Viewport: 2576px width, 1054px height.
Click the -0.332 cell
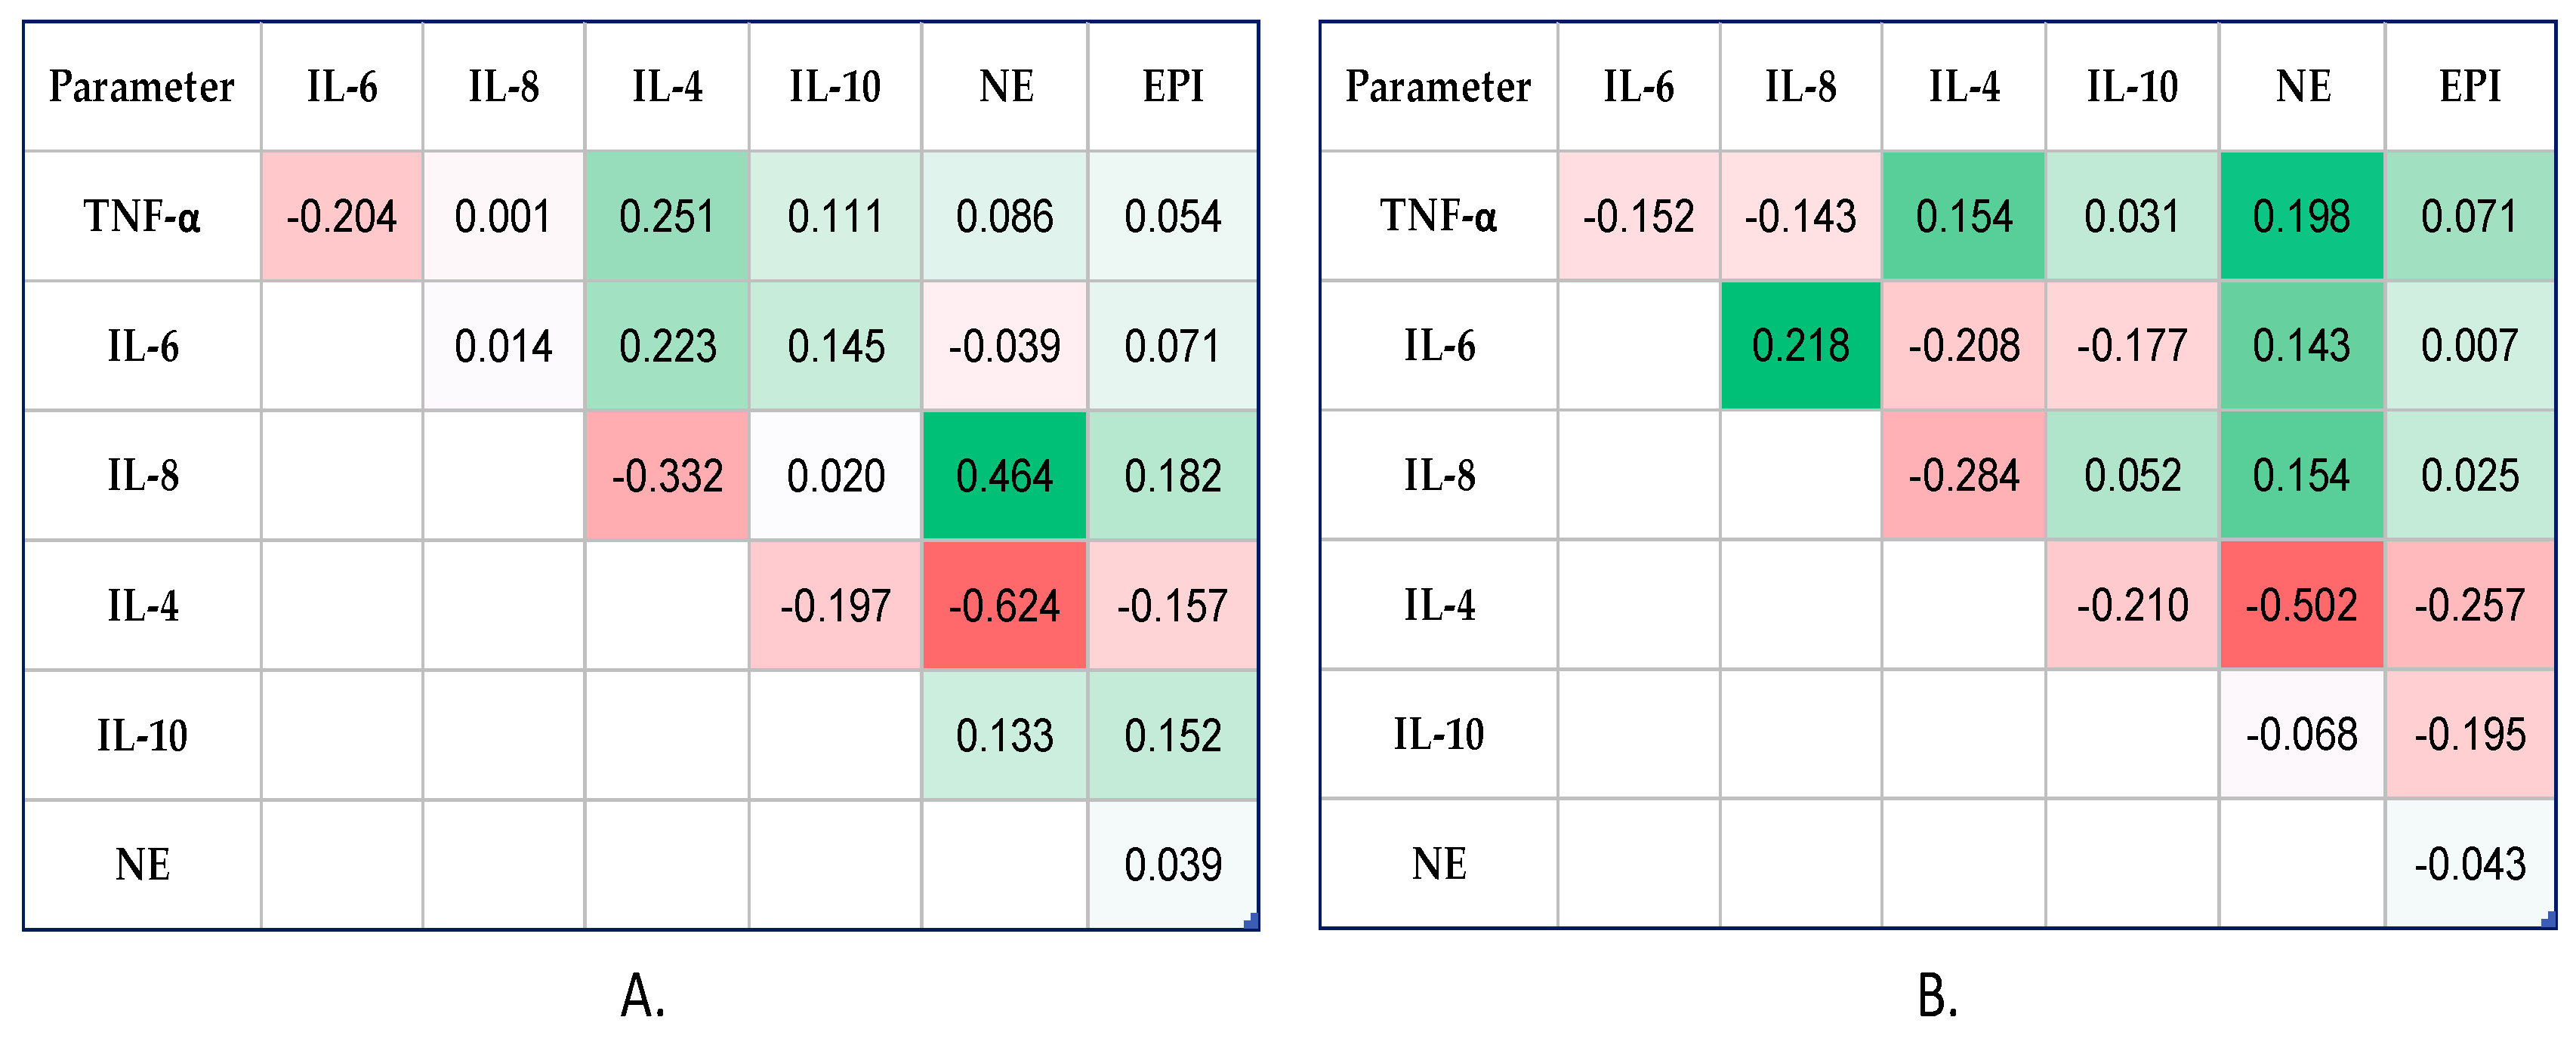[667, 475]
